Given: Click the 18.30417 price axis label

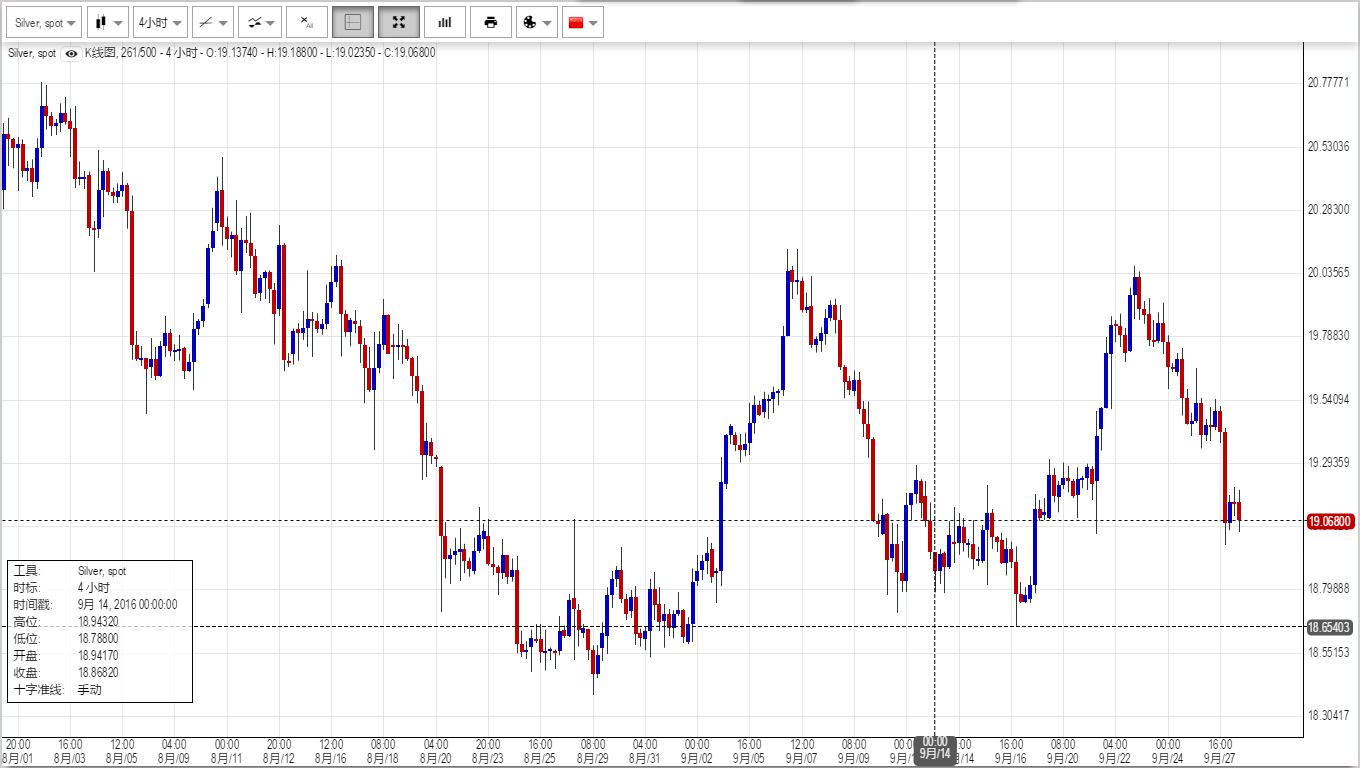Looking at the screenshot, I should pos(1329,715).
